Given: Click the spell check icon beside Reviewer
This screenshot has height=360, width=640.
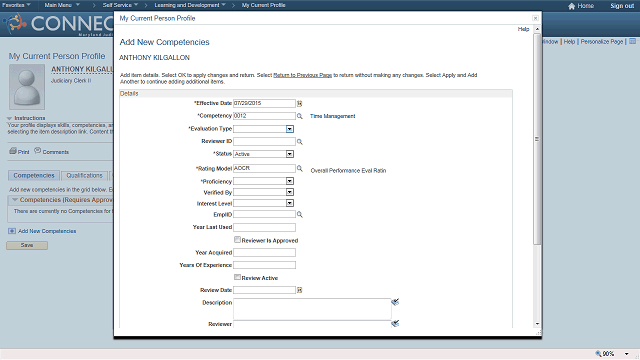Looking at the screenshot, I should click(x=395, y=323).
